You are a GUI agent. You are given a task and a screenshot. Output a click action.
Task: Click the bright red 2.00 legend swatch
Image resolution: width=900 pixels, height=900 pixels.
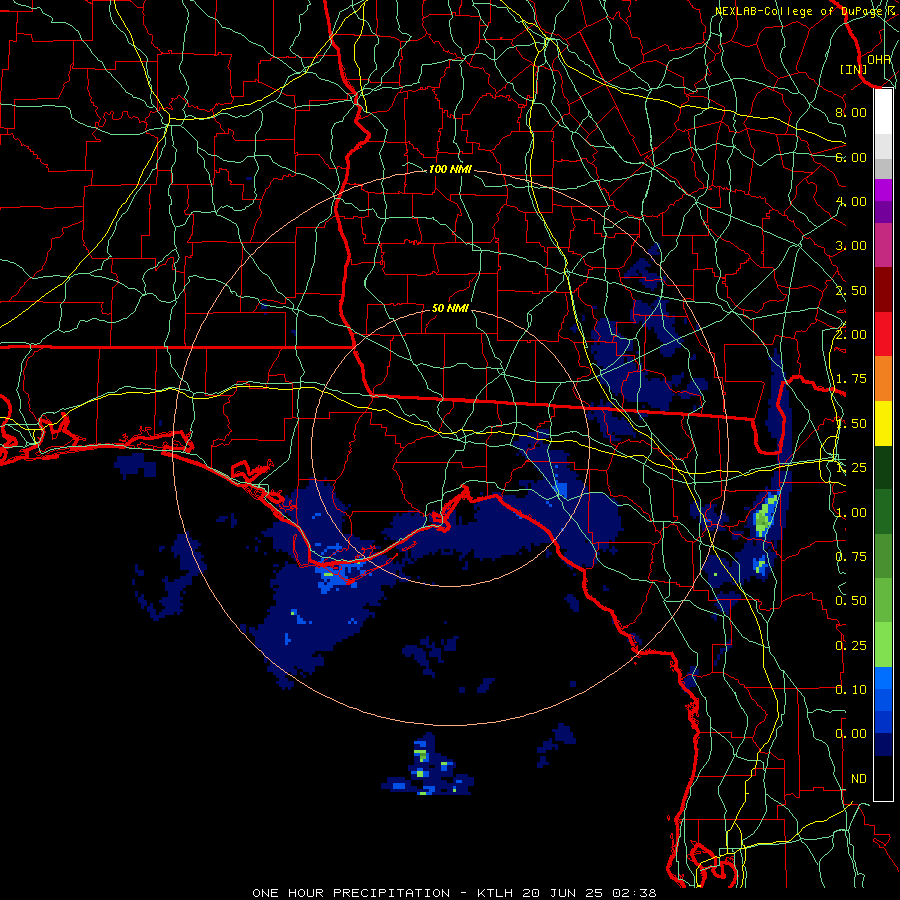pos(883,335)
